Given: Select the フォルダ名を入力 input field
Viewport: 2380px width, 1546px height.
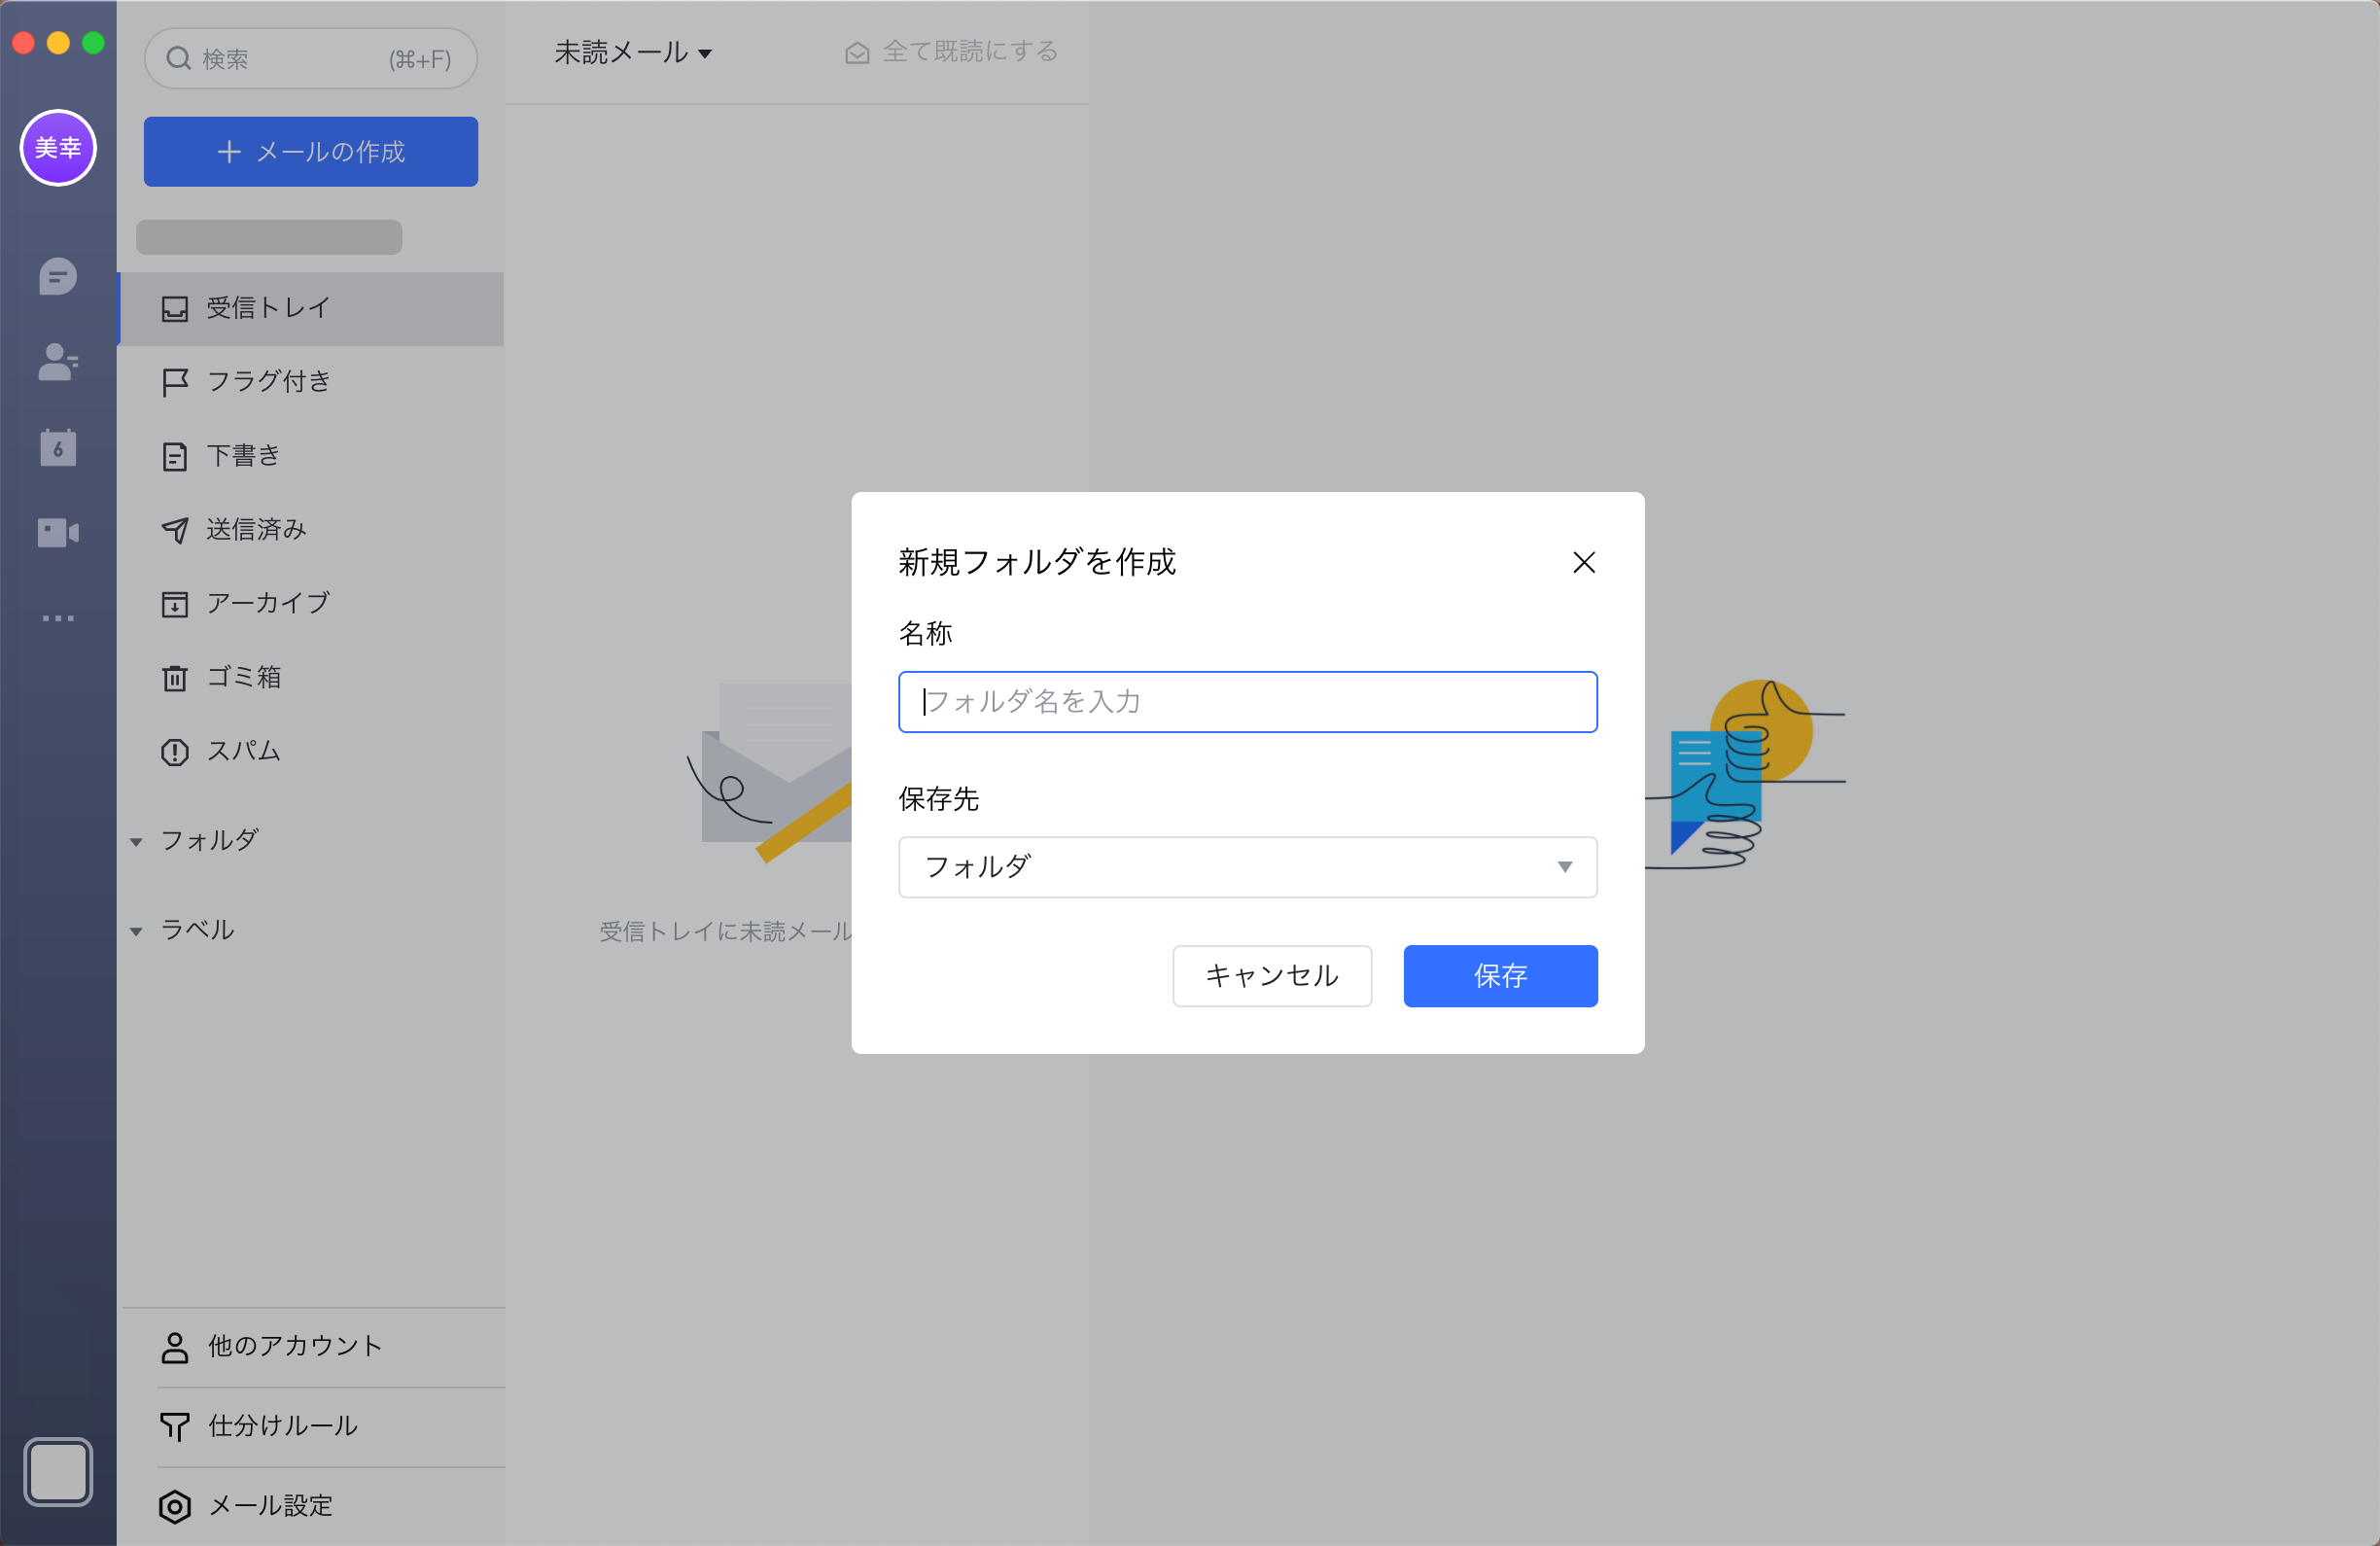Looking at the screenshot, I should 1247,701.
